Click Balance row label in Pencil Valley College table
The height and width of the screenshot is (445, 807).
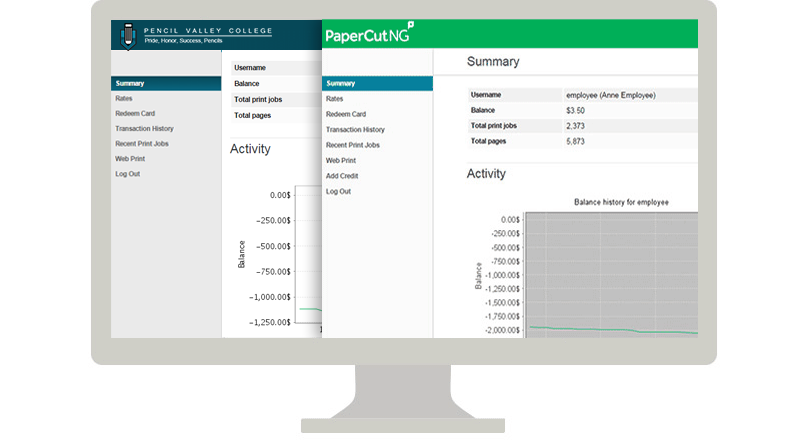coord(247,83)
